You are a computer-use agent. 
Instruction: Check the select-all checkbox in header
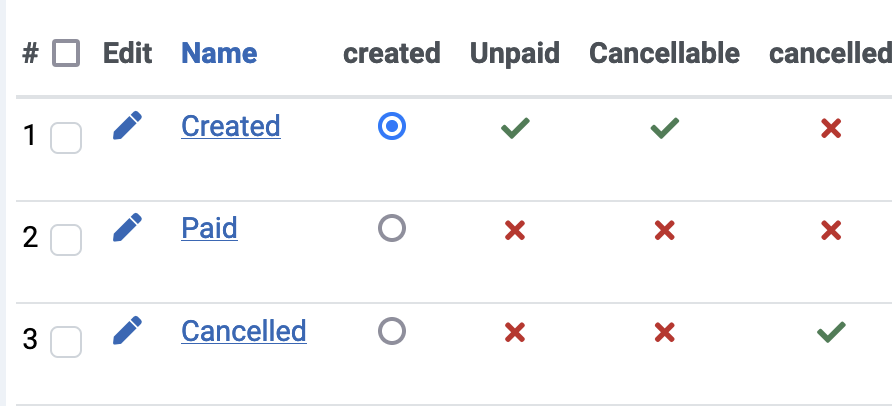tap(66, 53)
